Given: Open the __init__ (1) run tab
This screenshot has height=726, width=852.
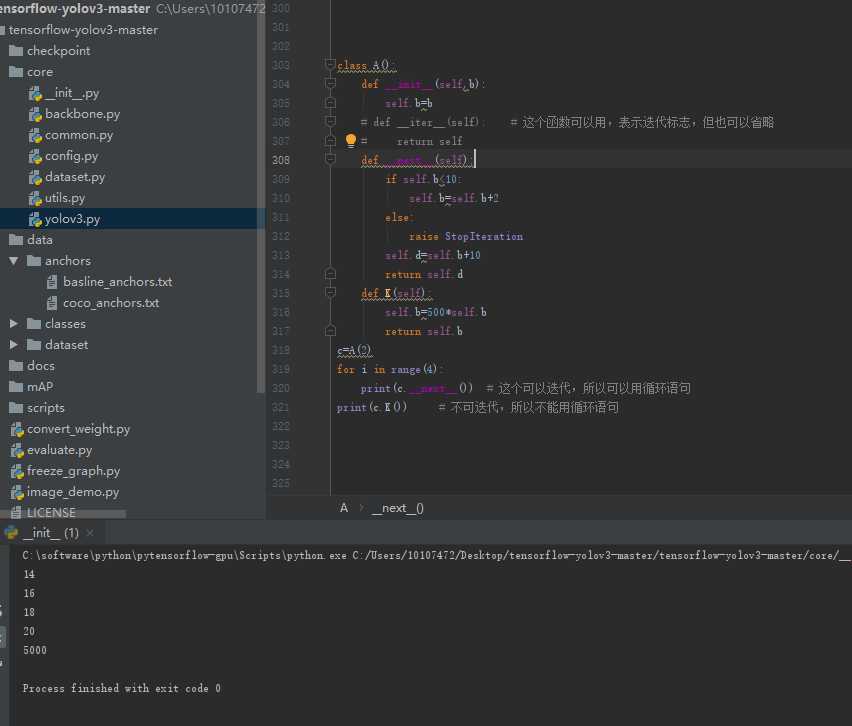Looking at the screenshot, I should tap(52, 533).
